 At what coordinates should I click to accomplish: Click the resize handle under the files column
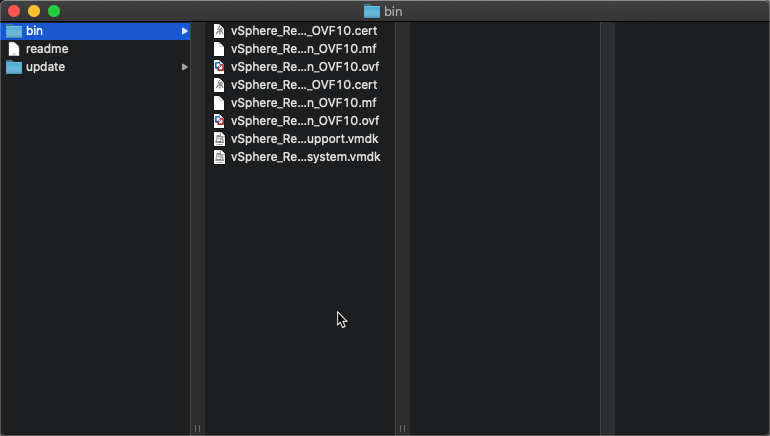coord(402,429)
